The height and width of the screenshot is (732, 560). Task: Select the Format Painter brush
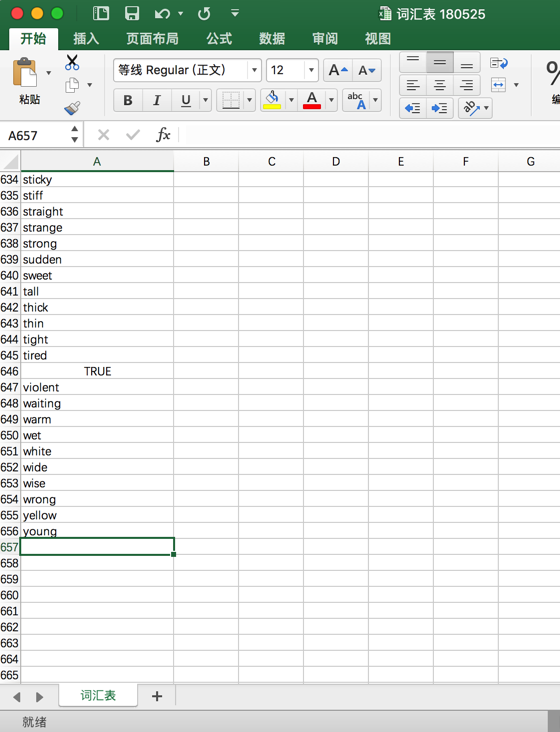[x=72, y=108]
